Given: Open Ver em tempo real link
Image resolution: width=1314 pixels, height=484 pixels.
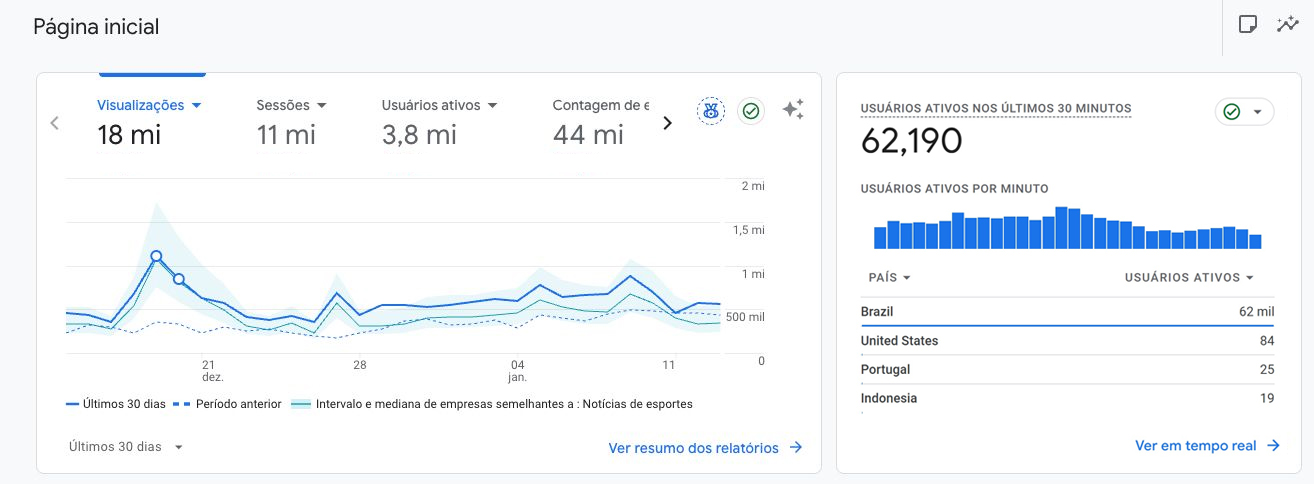Looking at the screenshot, I should (x=1195, y=446).
